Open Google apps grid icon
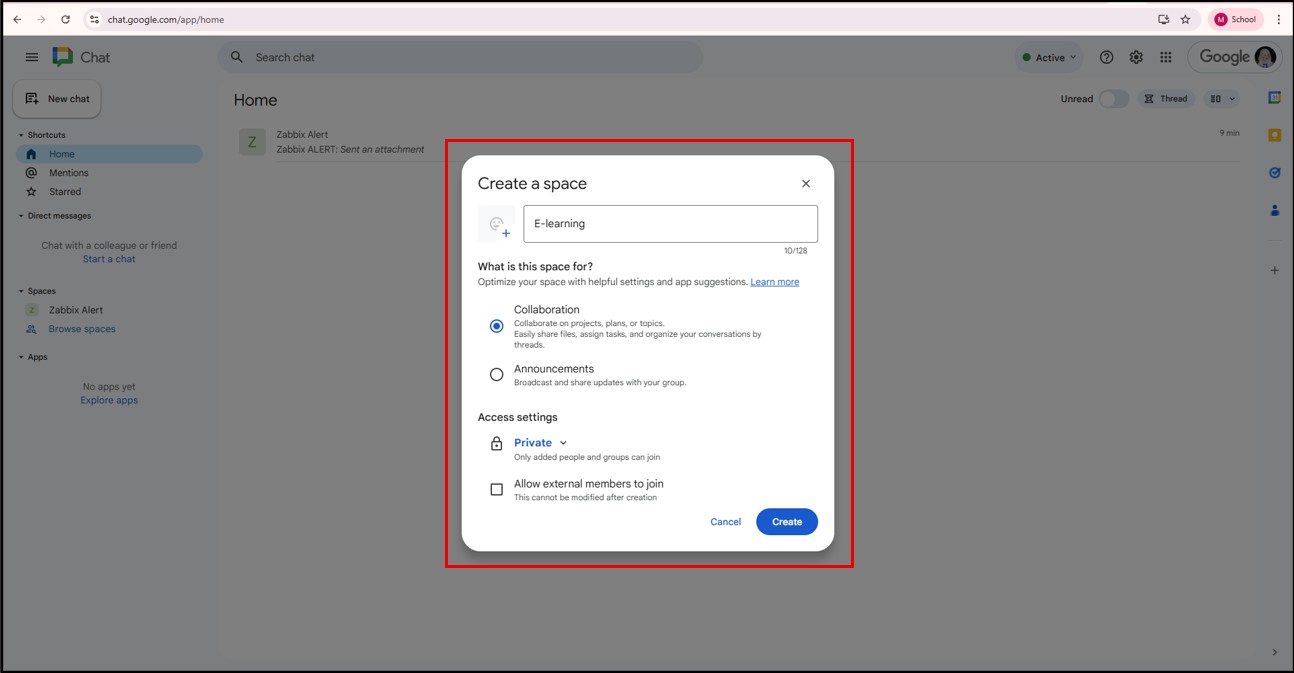This screenshot has width=1294, height=673. [1165, 58]
